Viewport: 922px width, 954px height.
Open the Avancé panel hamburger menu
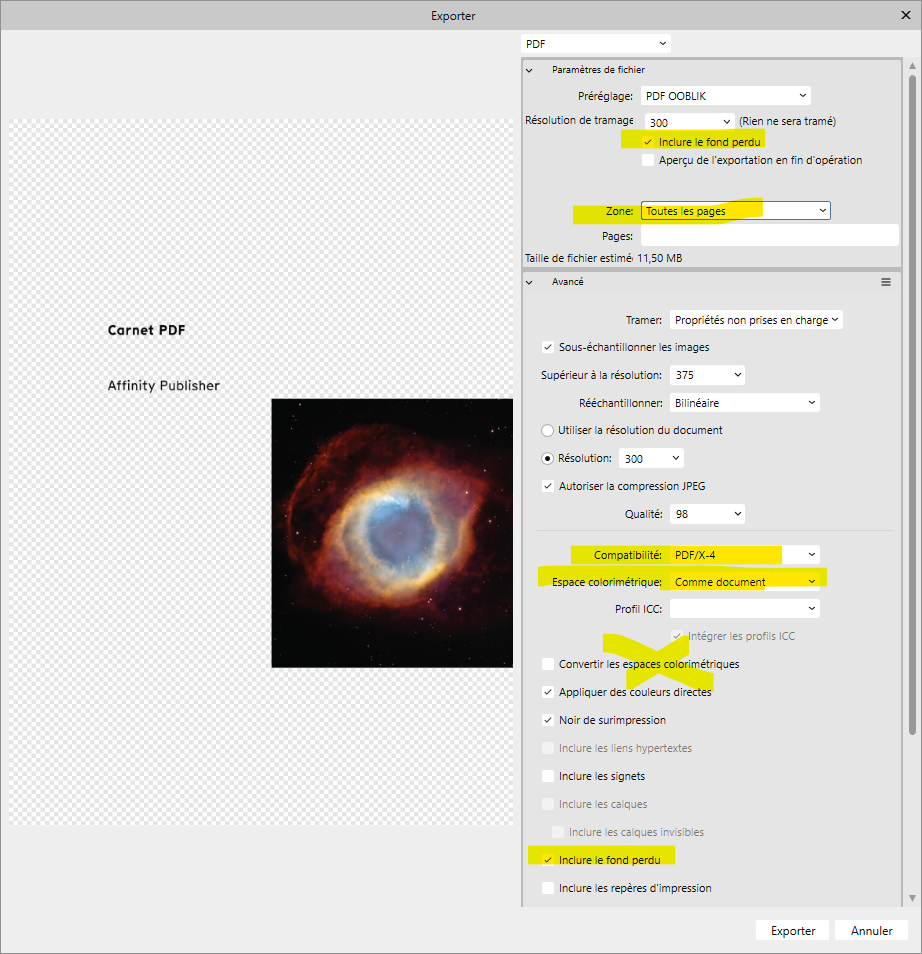click(885, 282)
